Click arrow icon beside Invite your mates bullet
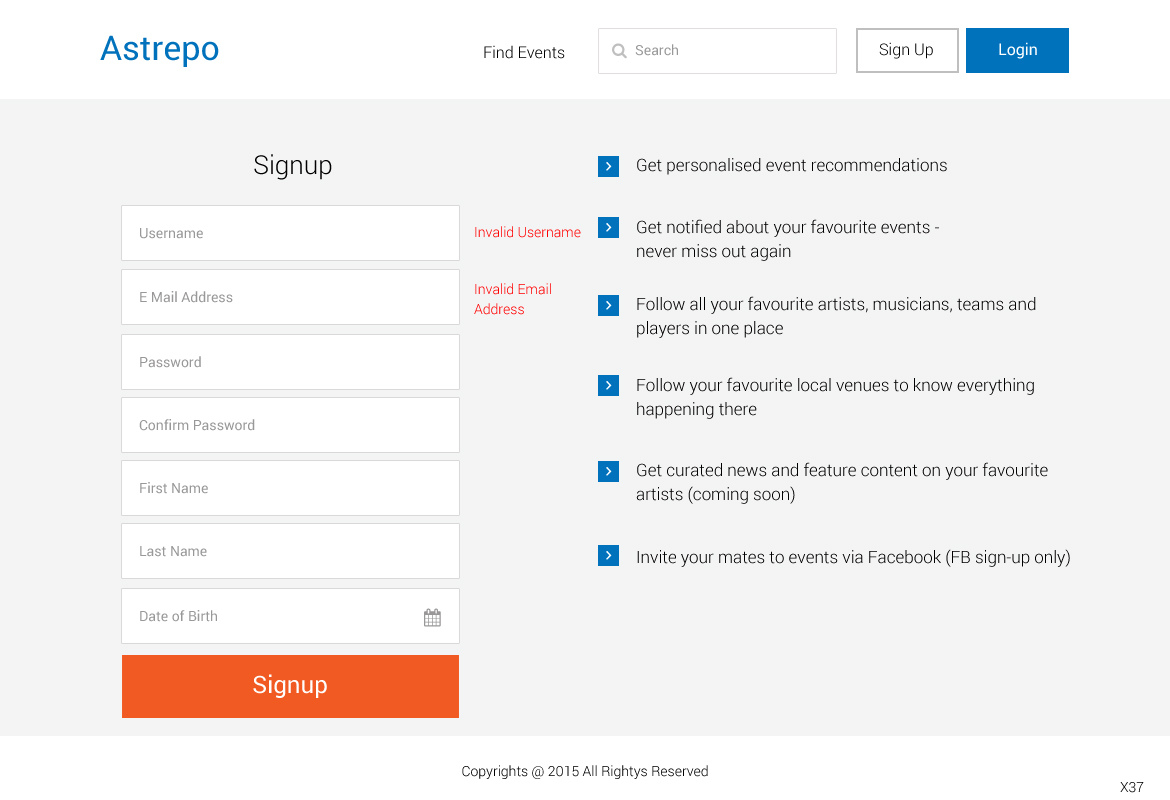 point(608,556)
